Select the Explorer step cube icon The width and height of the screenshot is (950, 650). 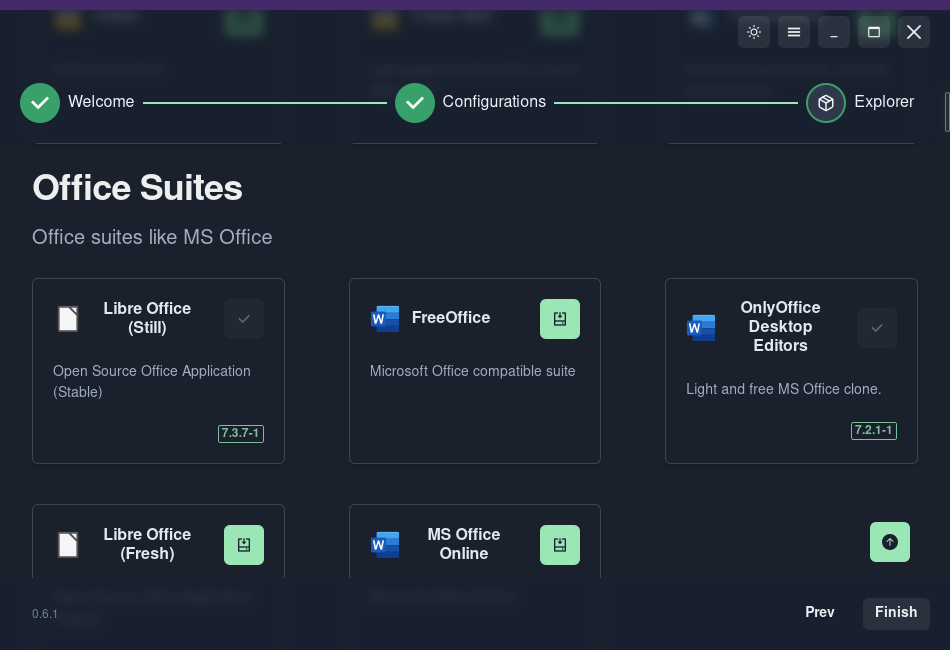point(826,103)
